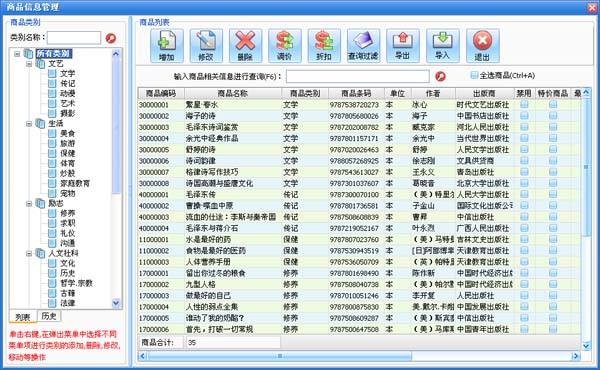Collapse the 所有类别 root node
The width and height of the screenshot is (600, 370).
(17, 54)
